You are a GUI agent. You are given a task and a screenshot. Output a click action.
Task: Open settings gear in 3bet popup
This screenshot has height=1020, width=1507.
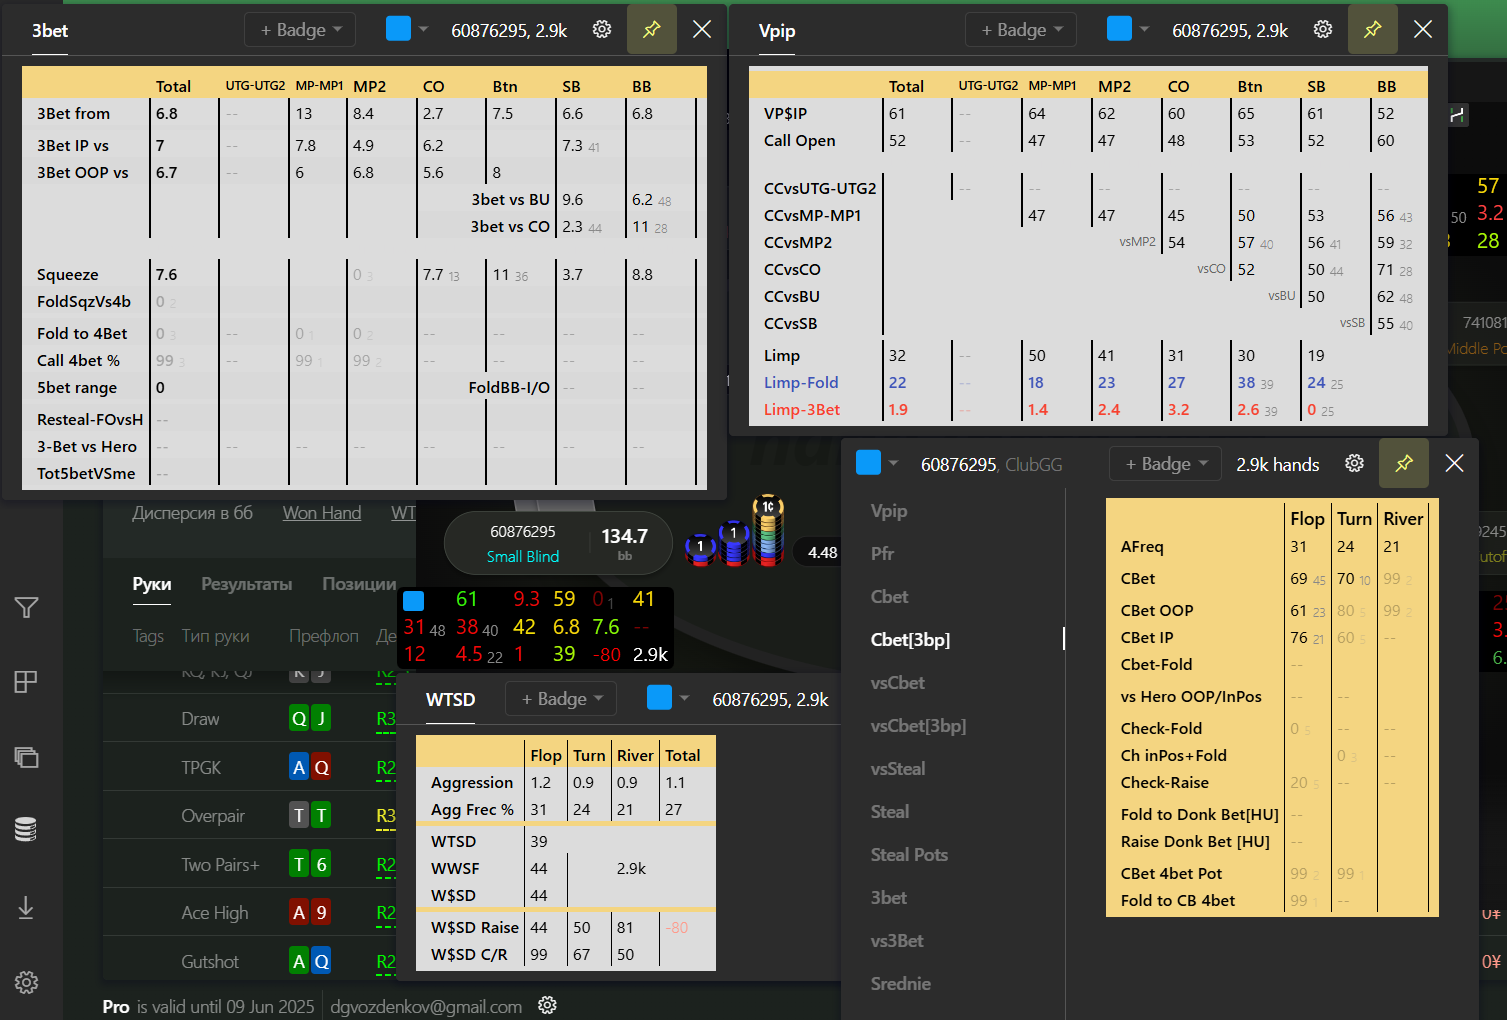point(602,30)
